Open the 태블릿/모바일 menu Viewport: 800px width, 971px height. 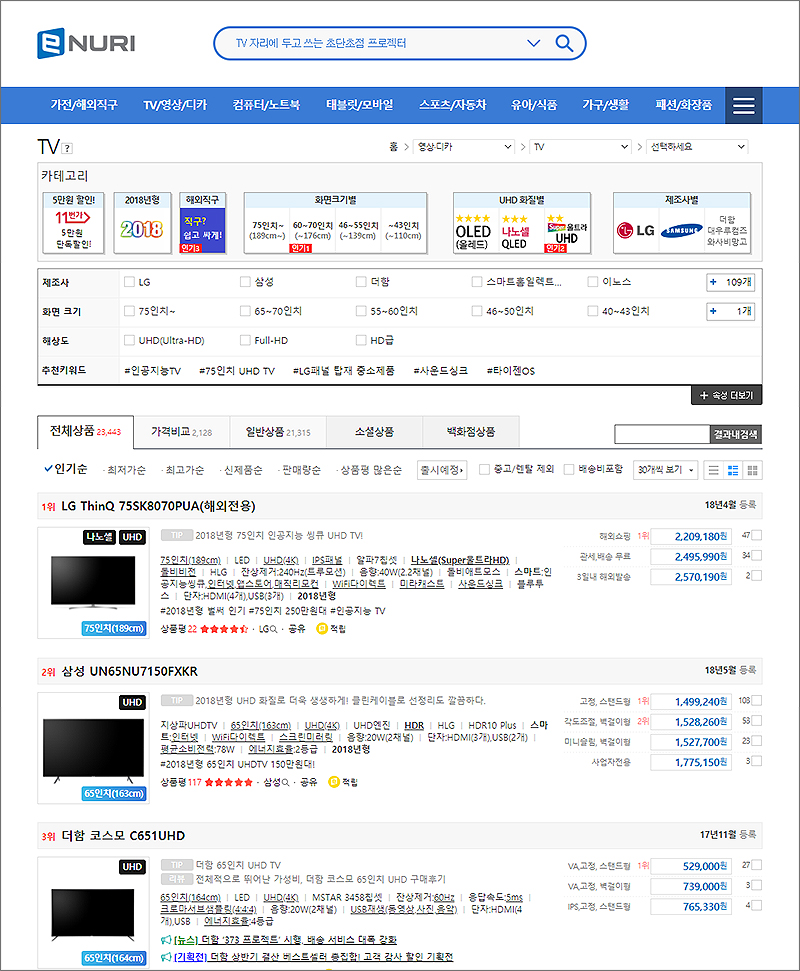(x=360, y=105)
